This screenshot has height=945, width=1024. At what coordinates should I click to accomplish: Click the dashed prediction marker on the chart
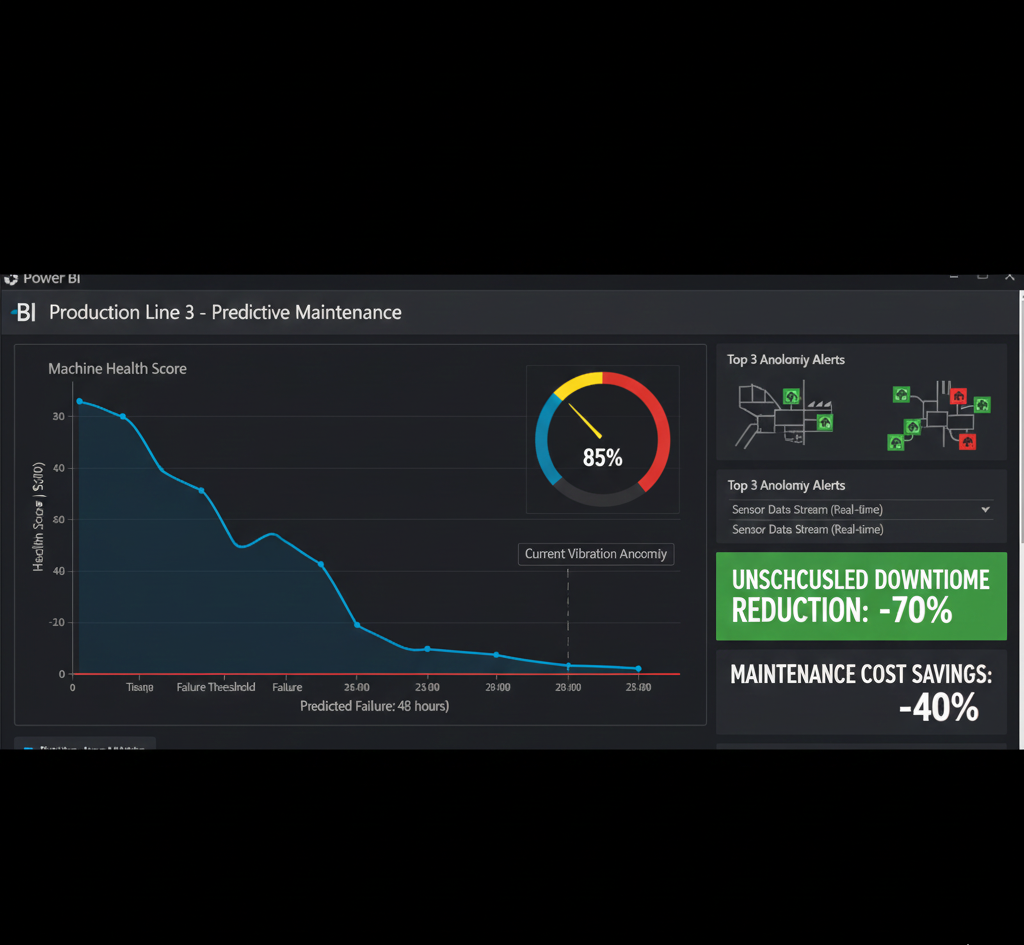point(567,610)
